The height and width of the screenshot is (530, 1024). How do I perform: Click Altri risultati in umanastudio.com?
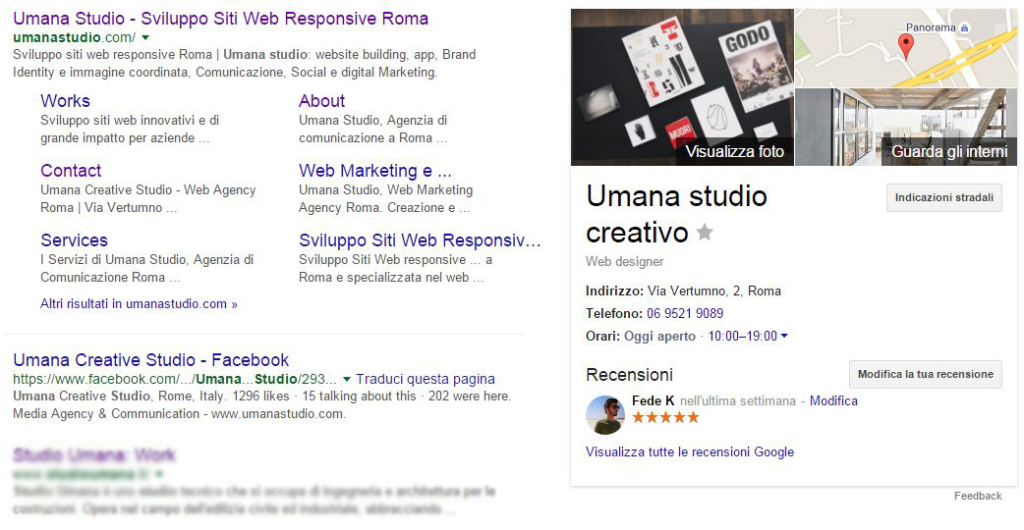pyautogui.click(x=139, y=304)
